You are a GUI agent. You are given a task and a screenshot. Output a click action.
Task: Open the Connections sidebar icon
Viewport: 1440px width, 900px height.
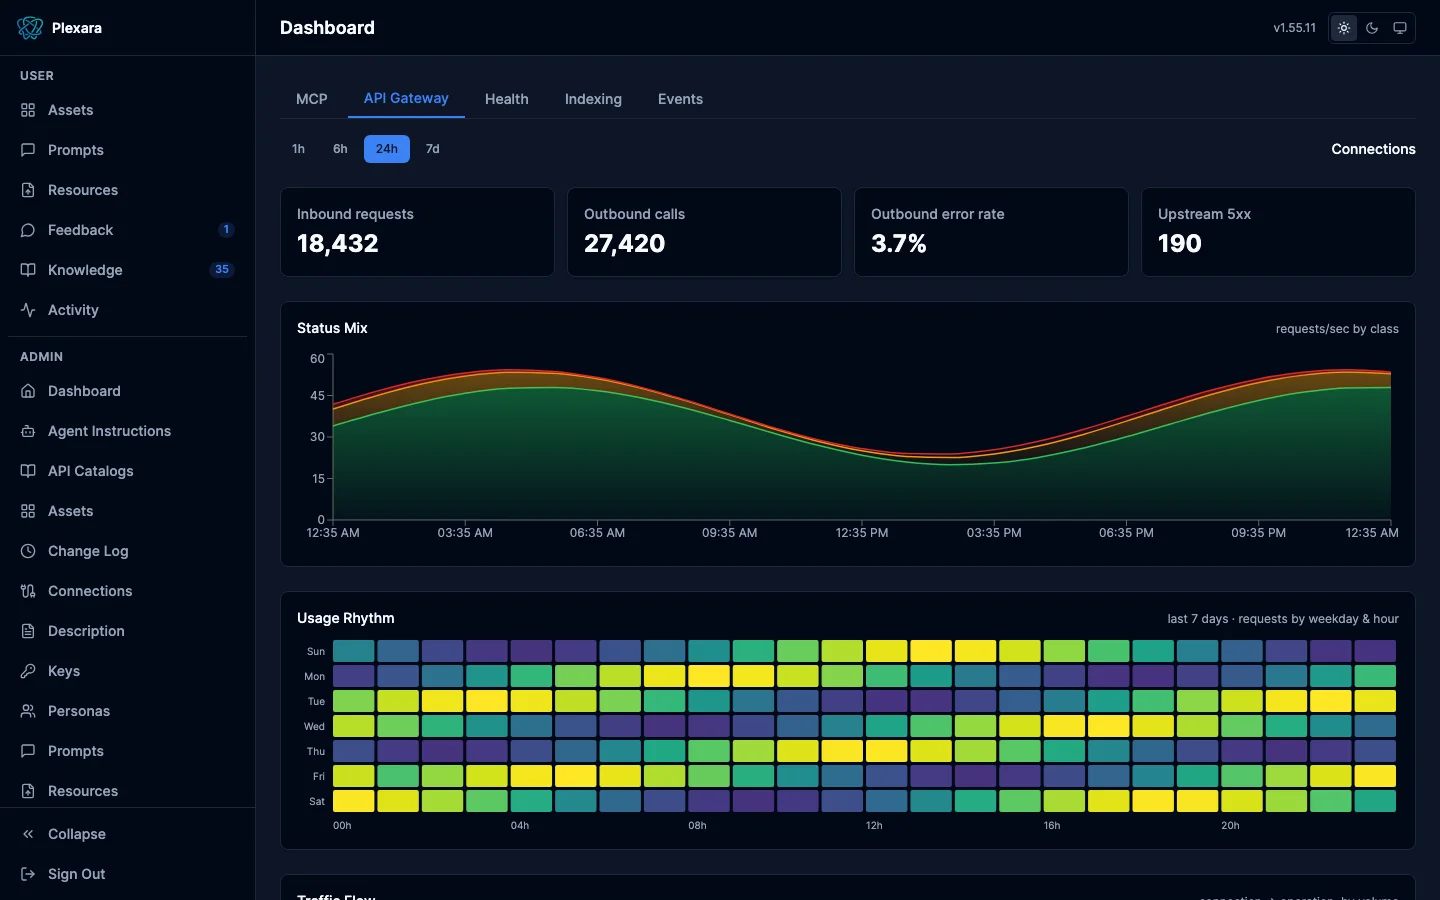[28, 591]
